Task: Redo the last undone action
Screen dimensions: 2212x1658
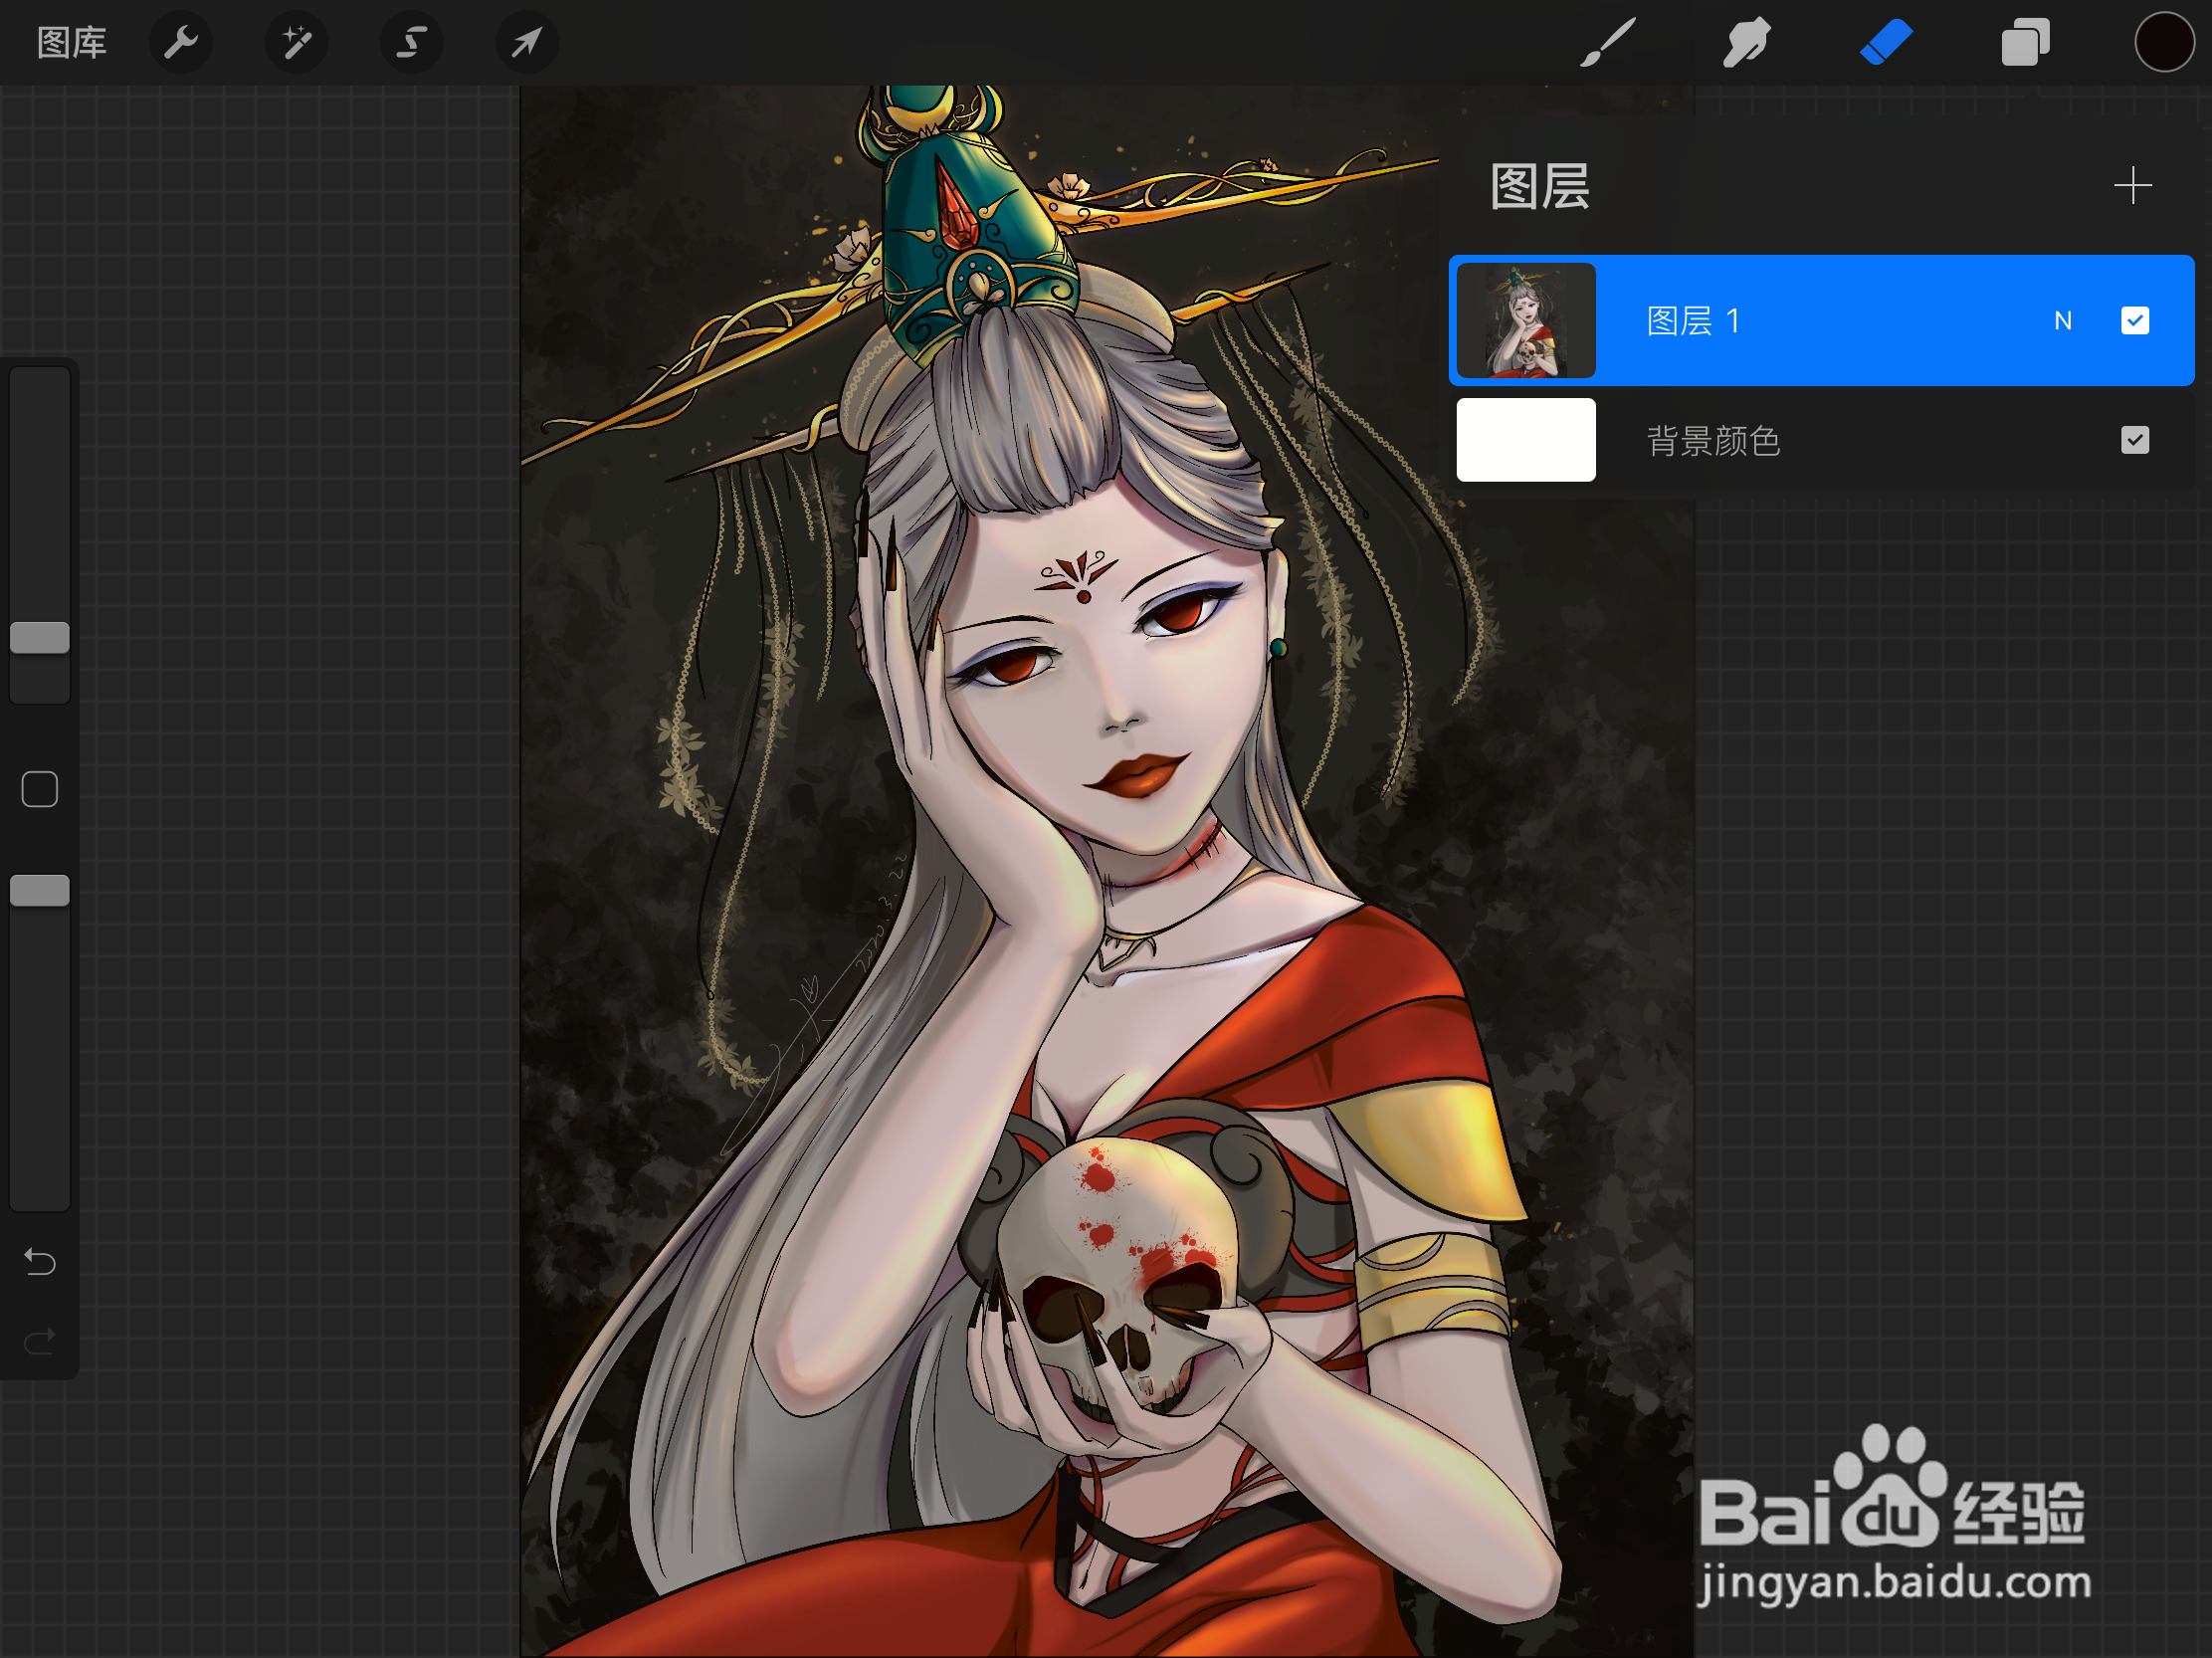Action: pos(40,1341)
